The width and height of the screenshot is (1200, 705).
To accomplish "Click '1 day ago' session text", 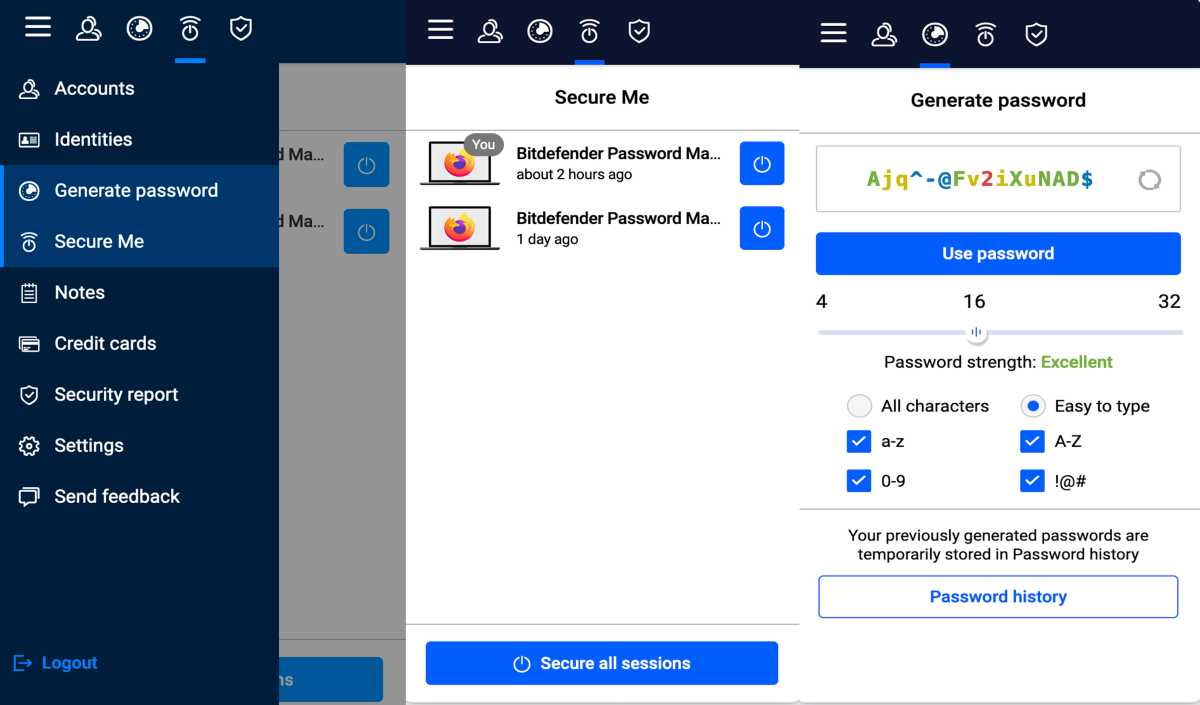I will pyautogui.click(x=547, y=239).
